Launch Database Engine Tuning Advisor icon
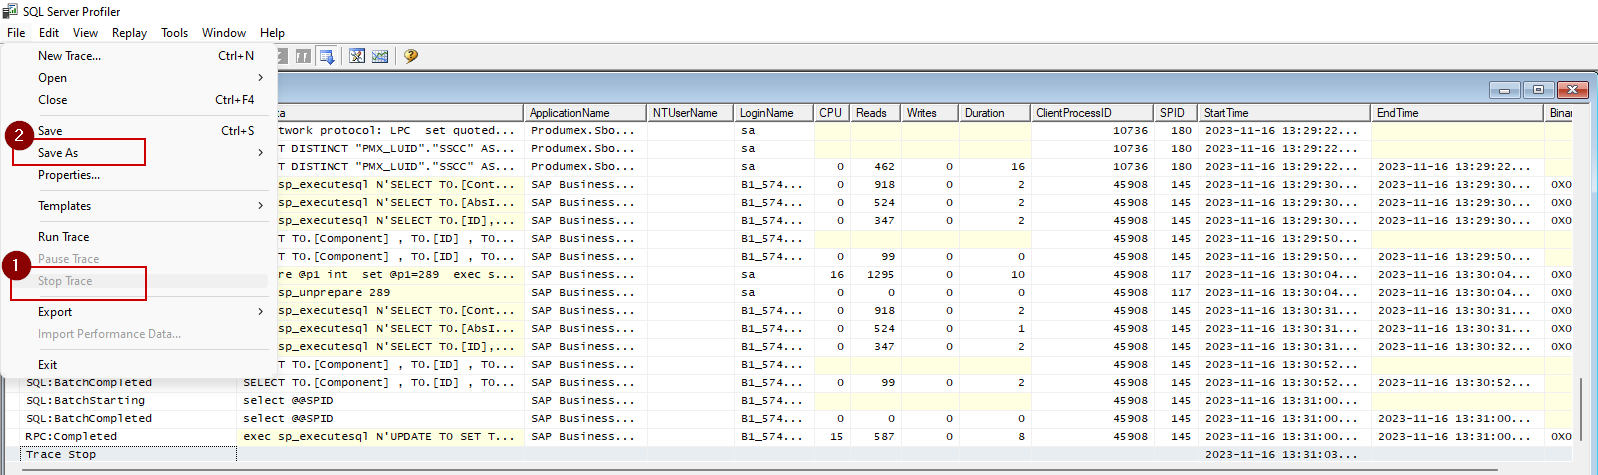This screenshot has height=475, width=1598. pos(357,56)
